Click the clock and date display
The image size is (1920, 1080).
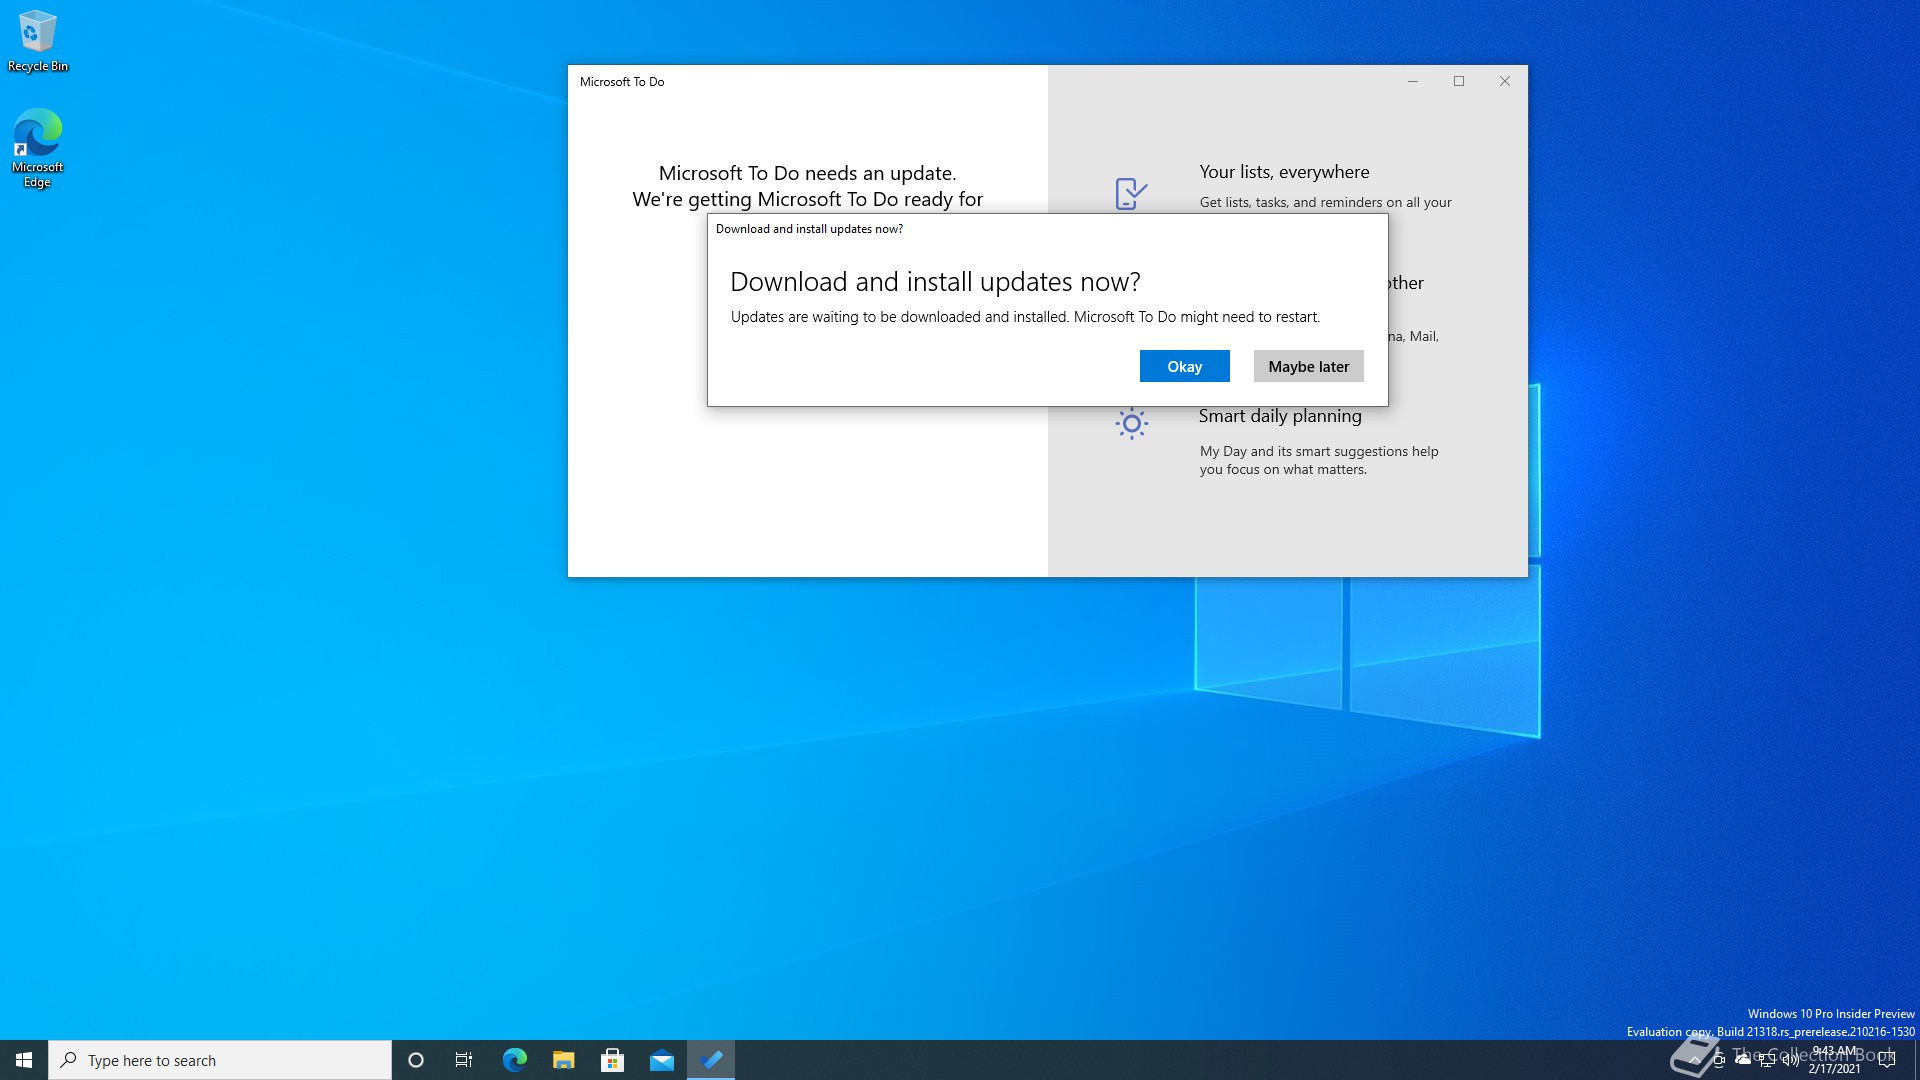[1834, 1060]
